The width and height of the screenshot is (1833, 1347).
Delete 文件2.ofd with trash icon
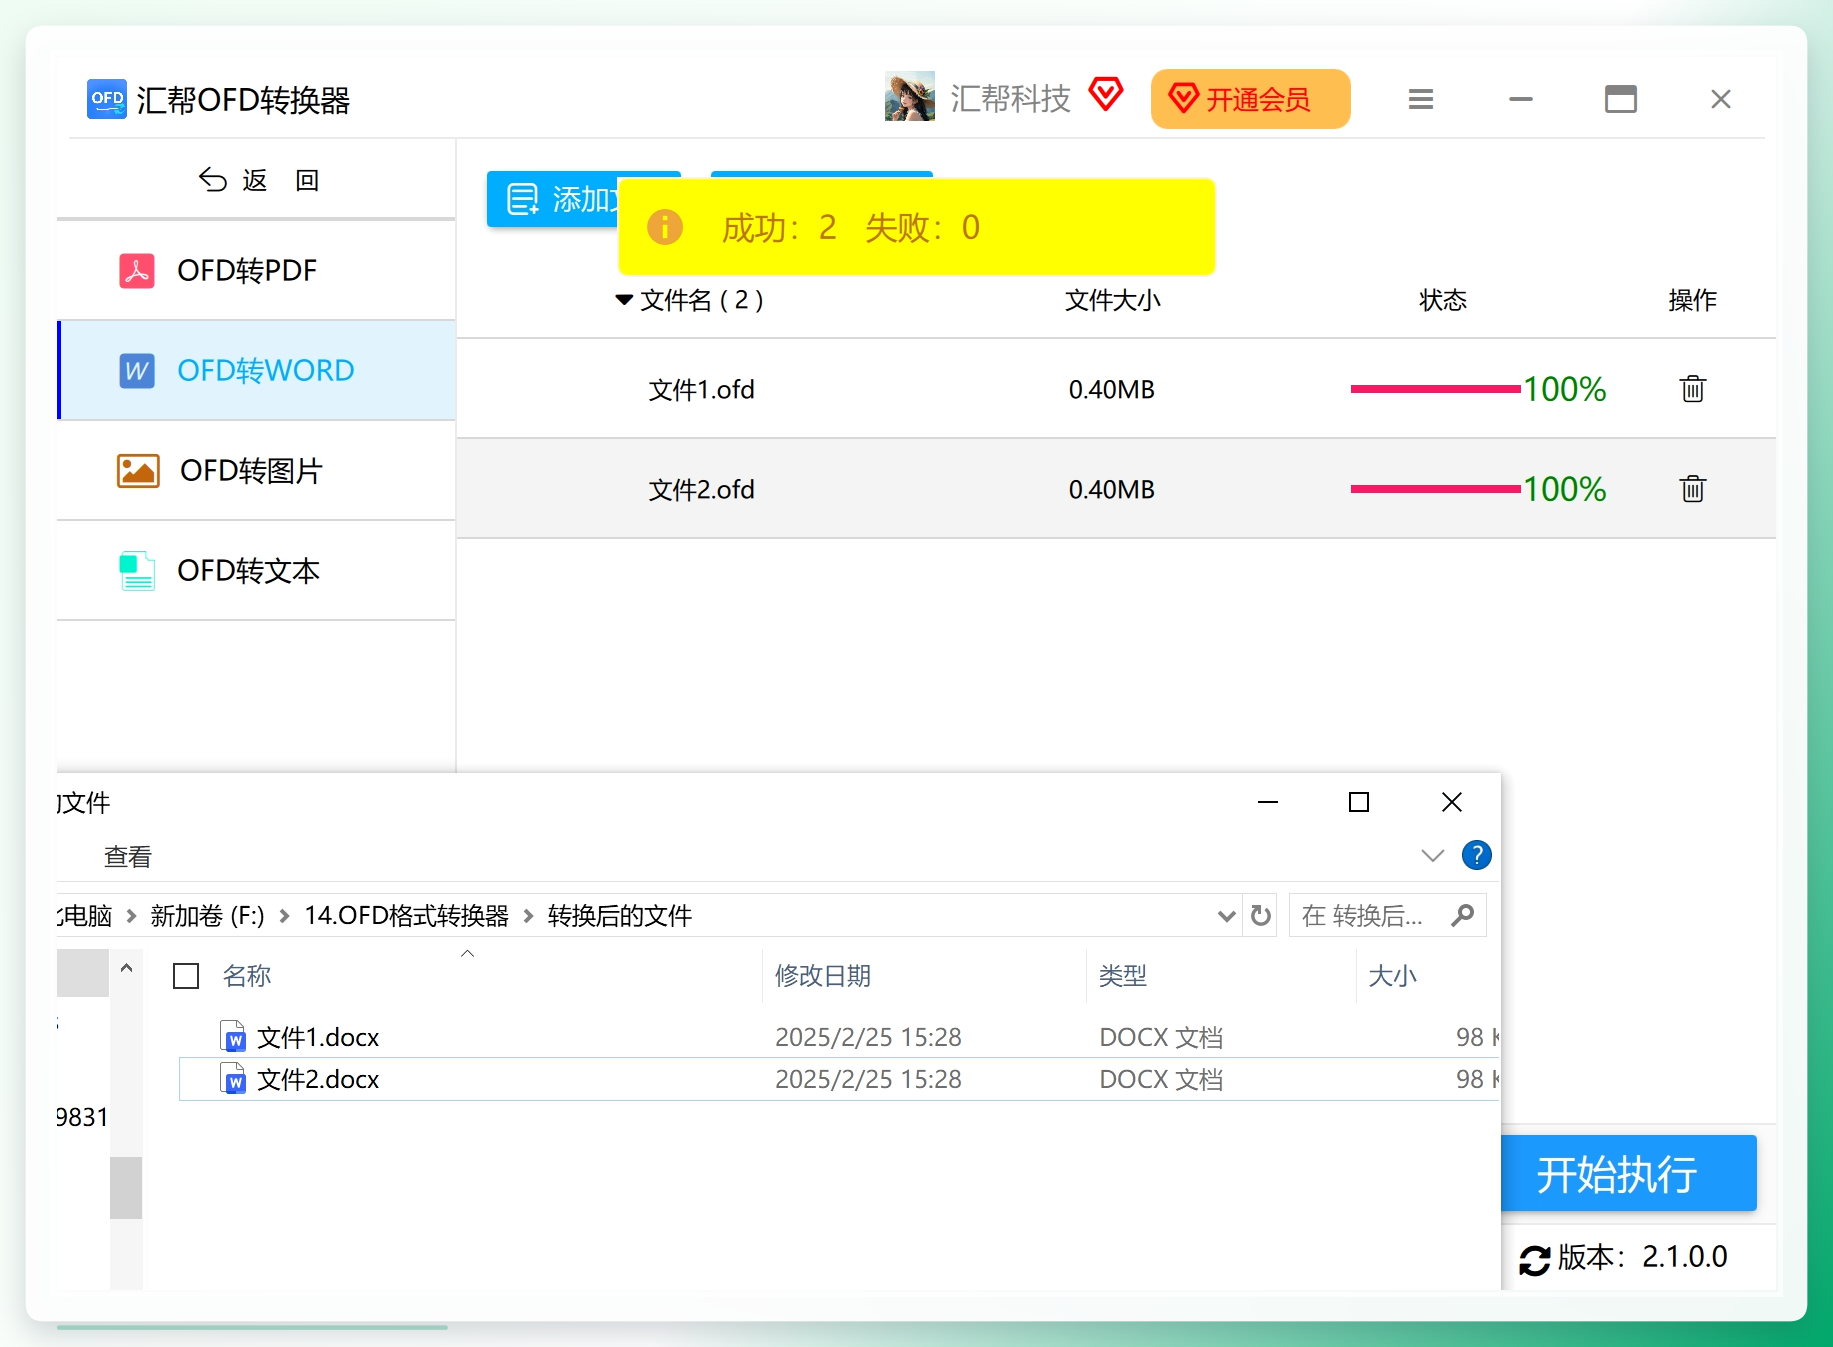pos(1693,488)
